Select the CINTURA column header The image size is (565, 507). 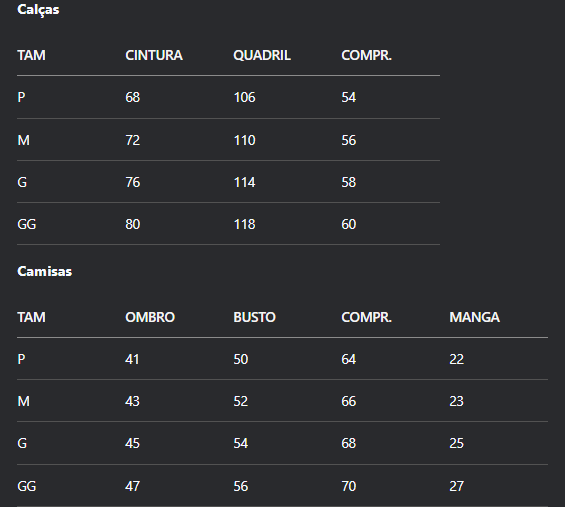tap(154, 55)
